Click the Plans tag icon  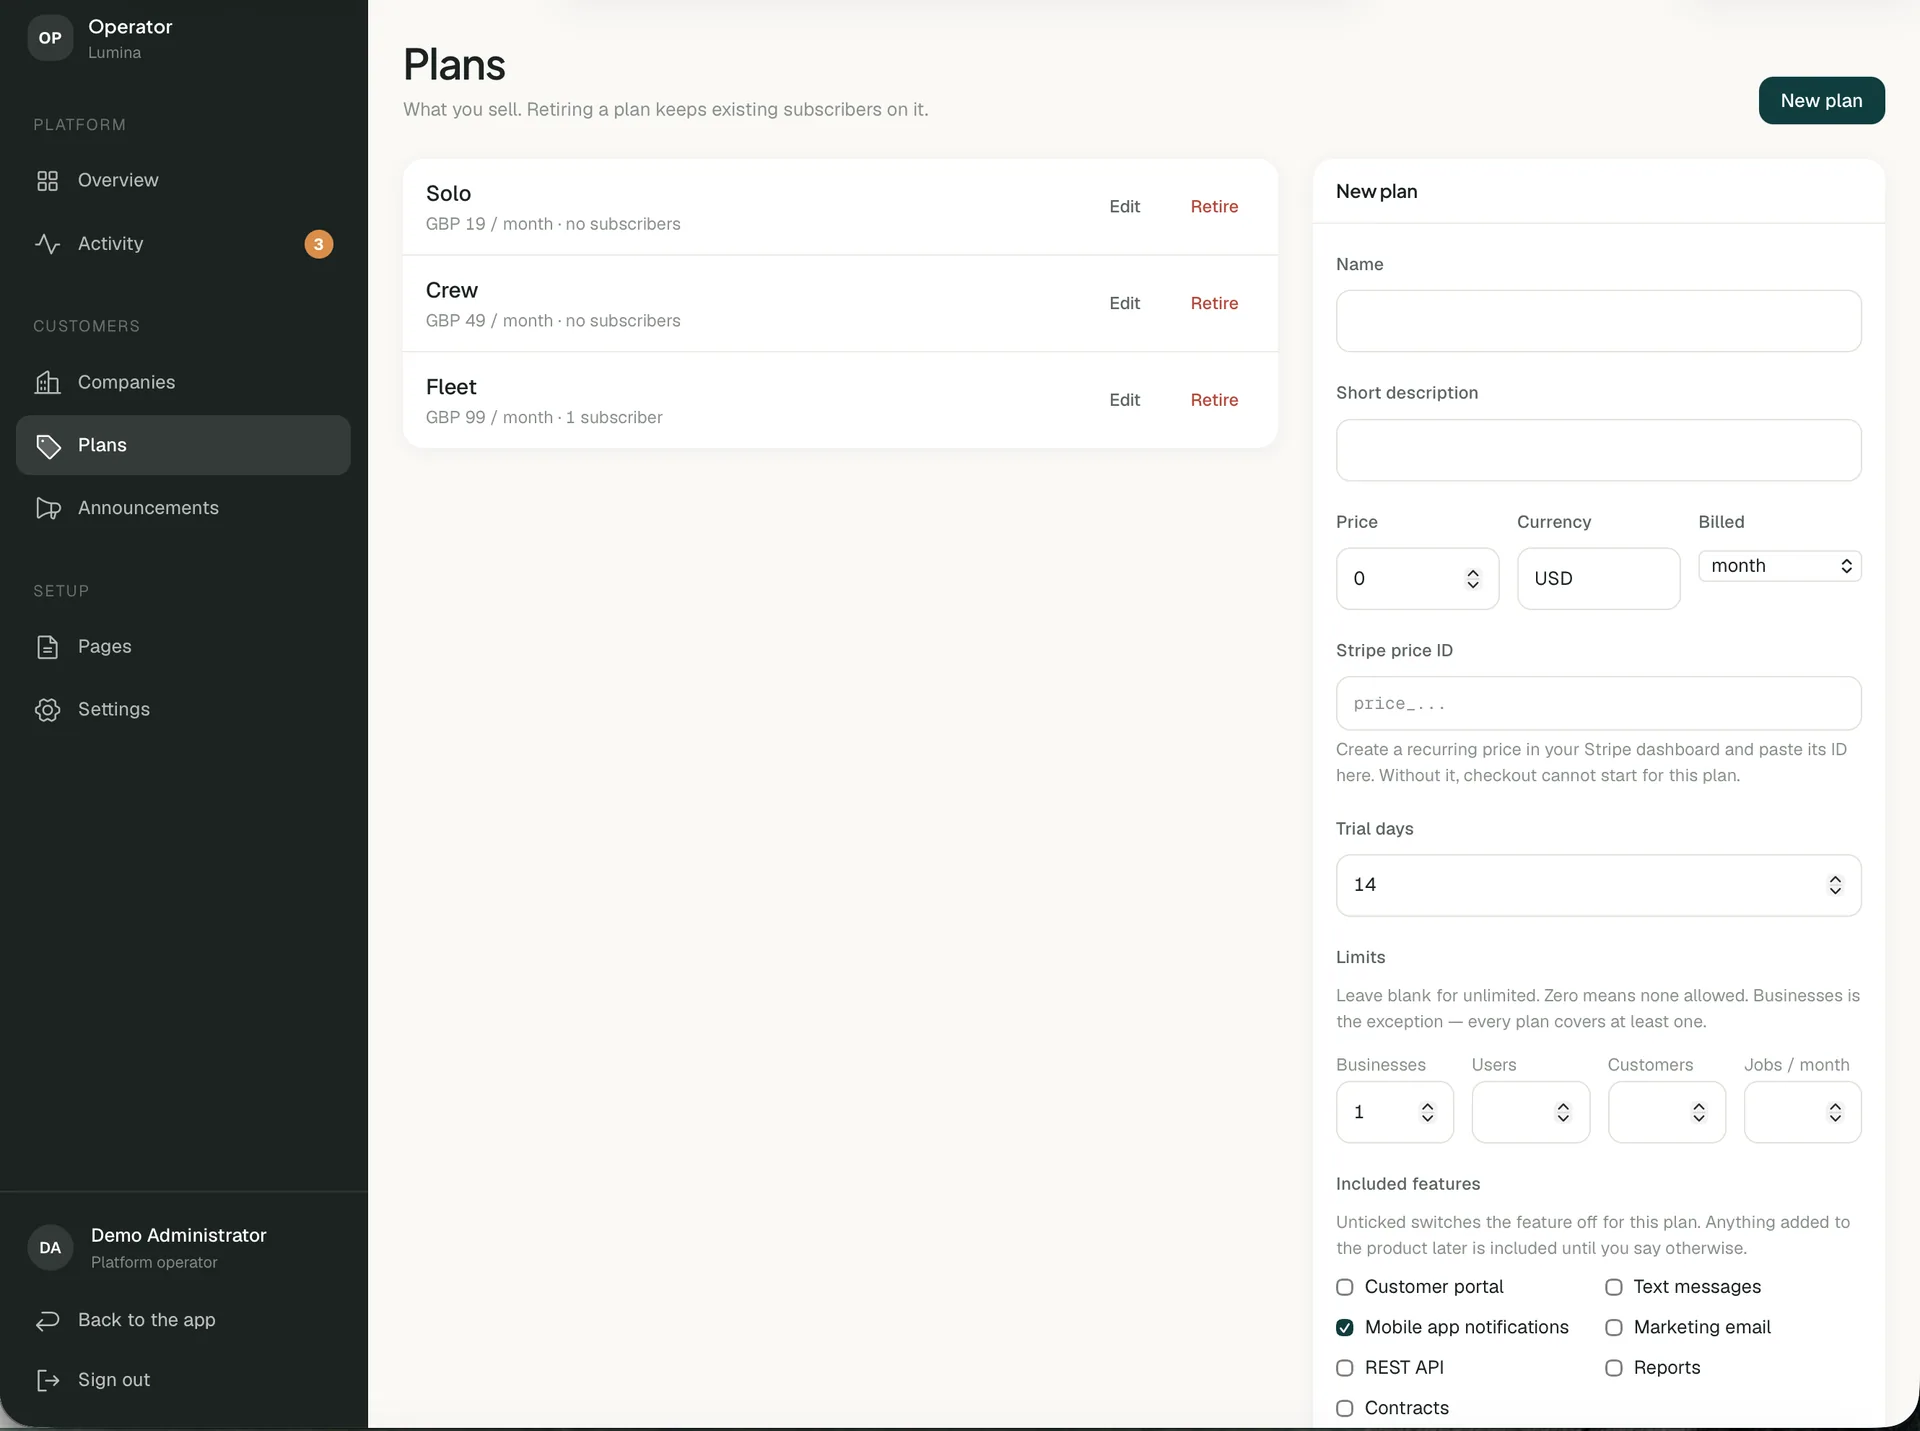[x=47, y=445]
